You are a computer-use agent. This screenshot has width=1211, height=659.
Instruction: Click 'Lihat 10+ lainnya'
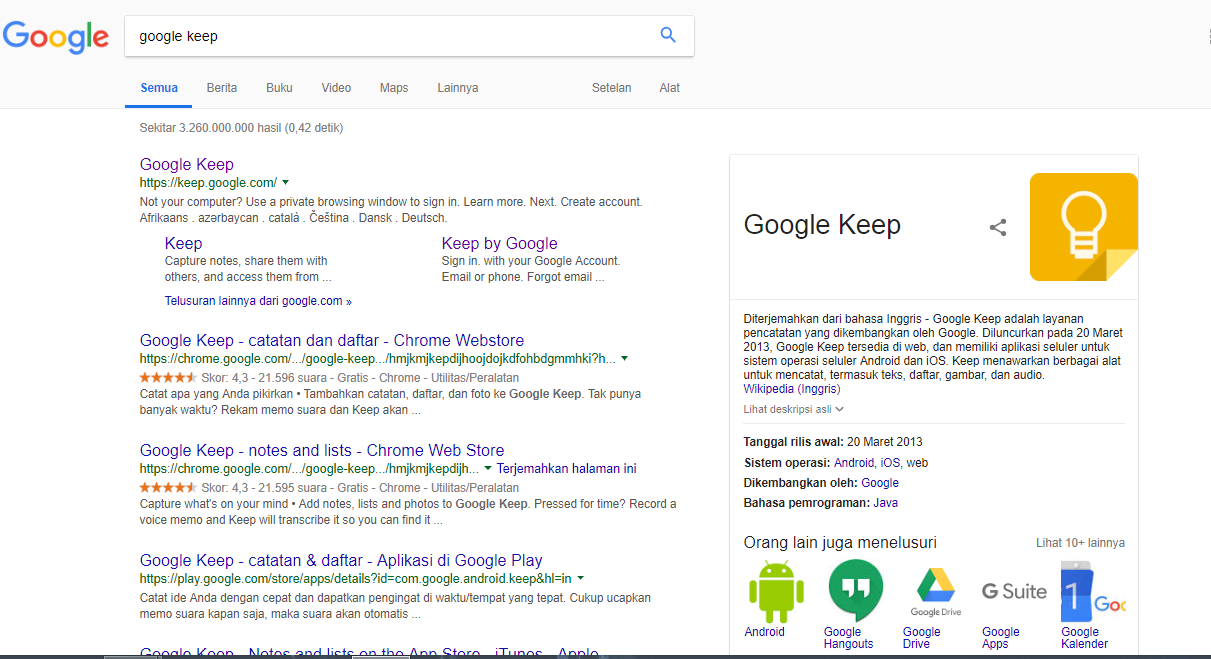coord(1080,543)
